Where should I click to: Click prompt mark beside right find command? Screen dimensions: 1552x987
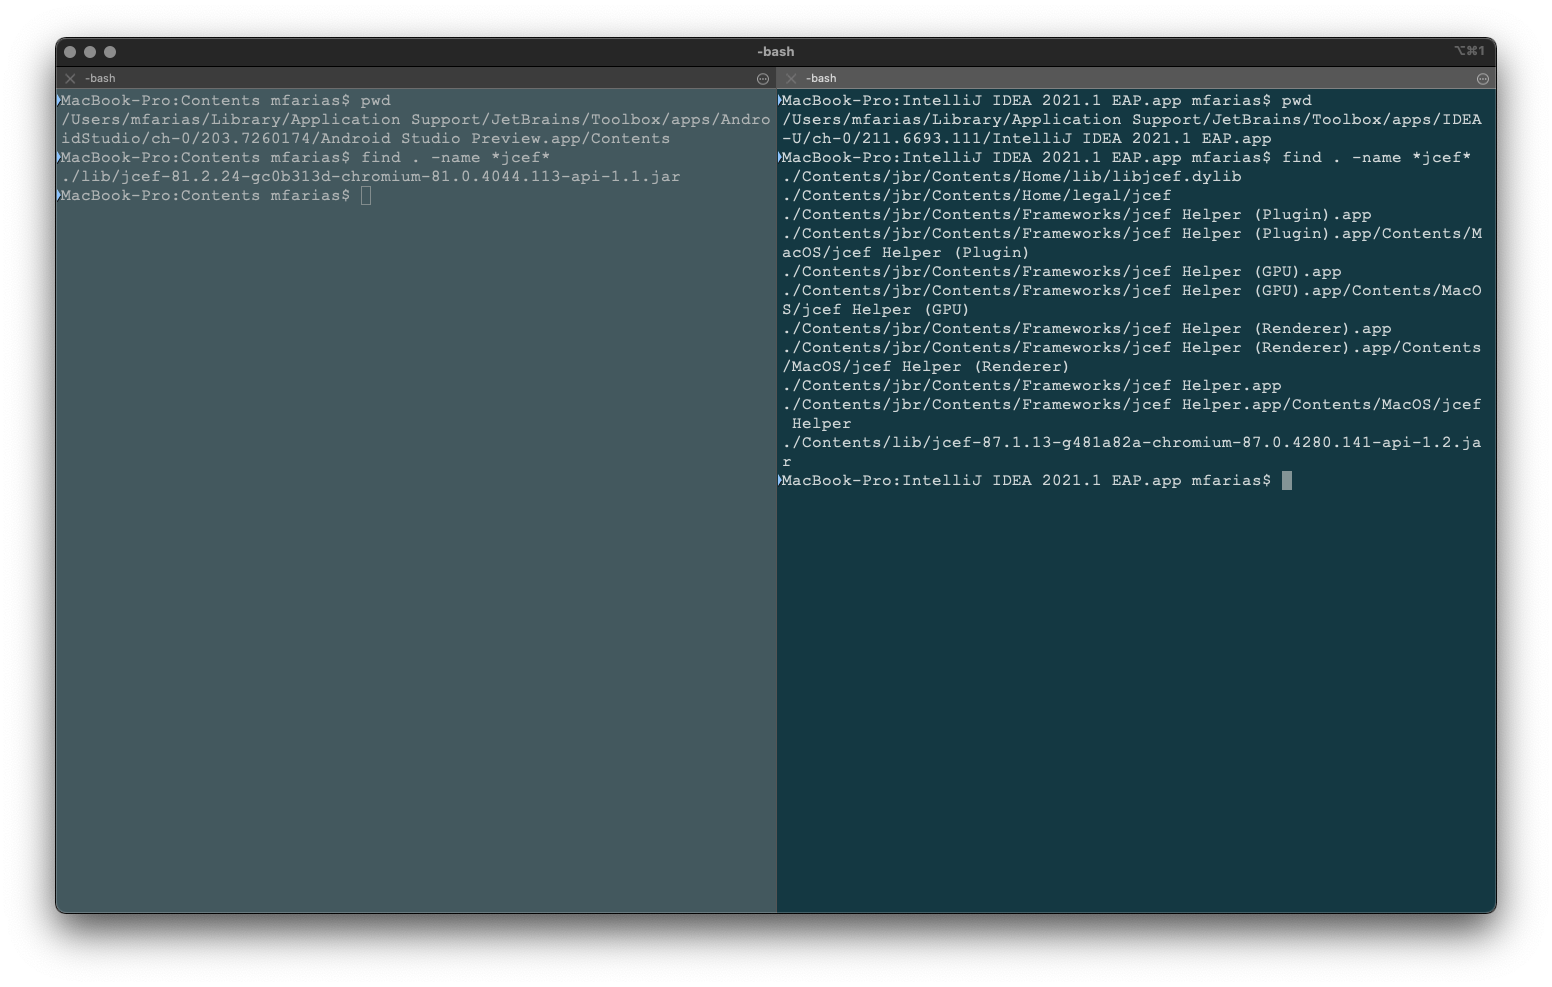(780, 157)
